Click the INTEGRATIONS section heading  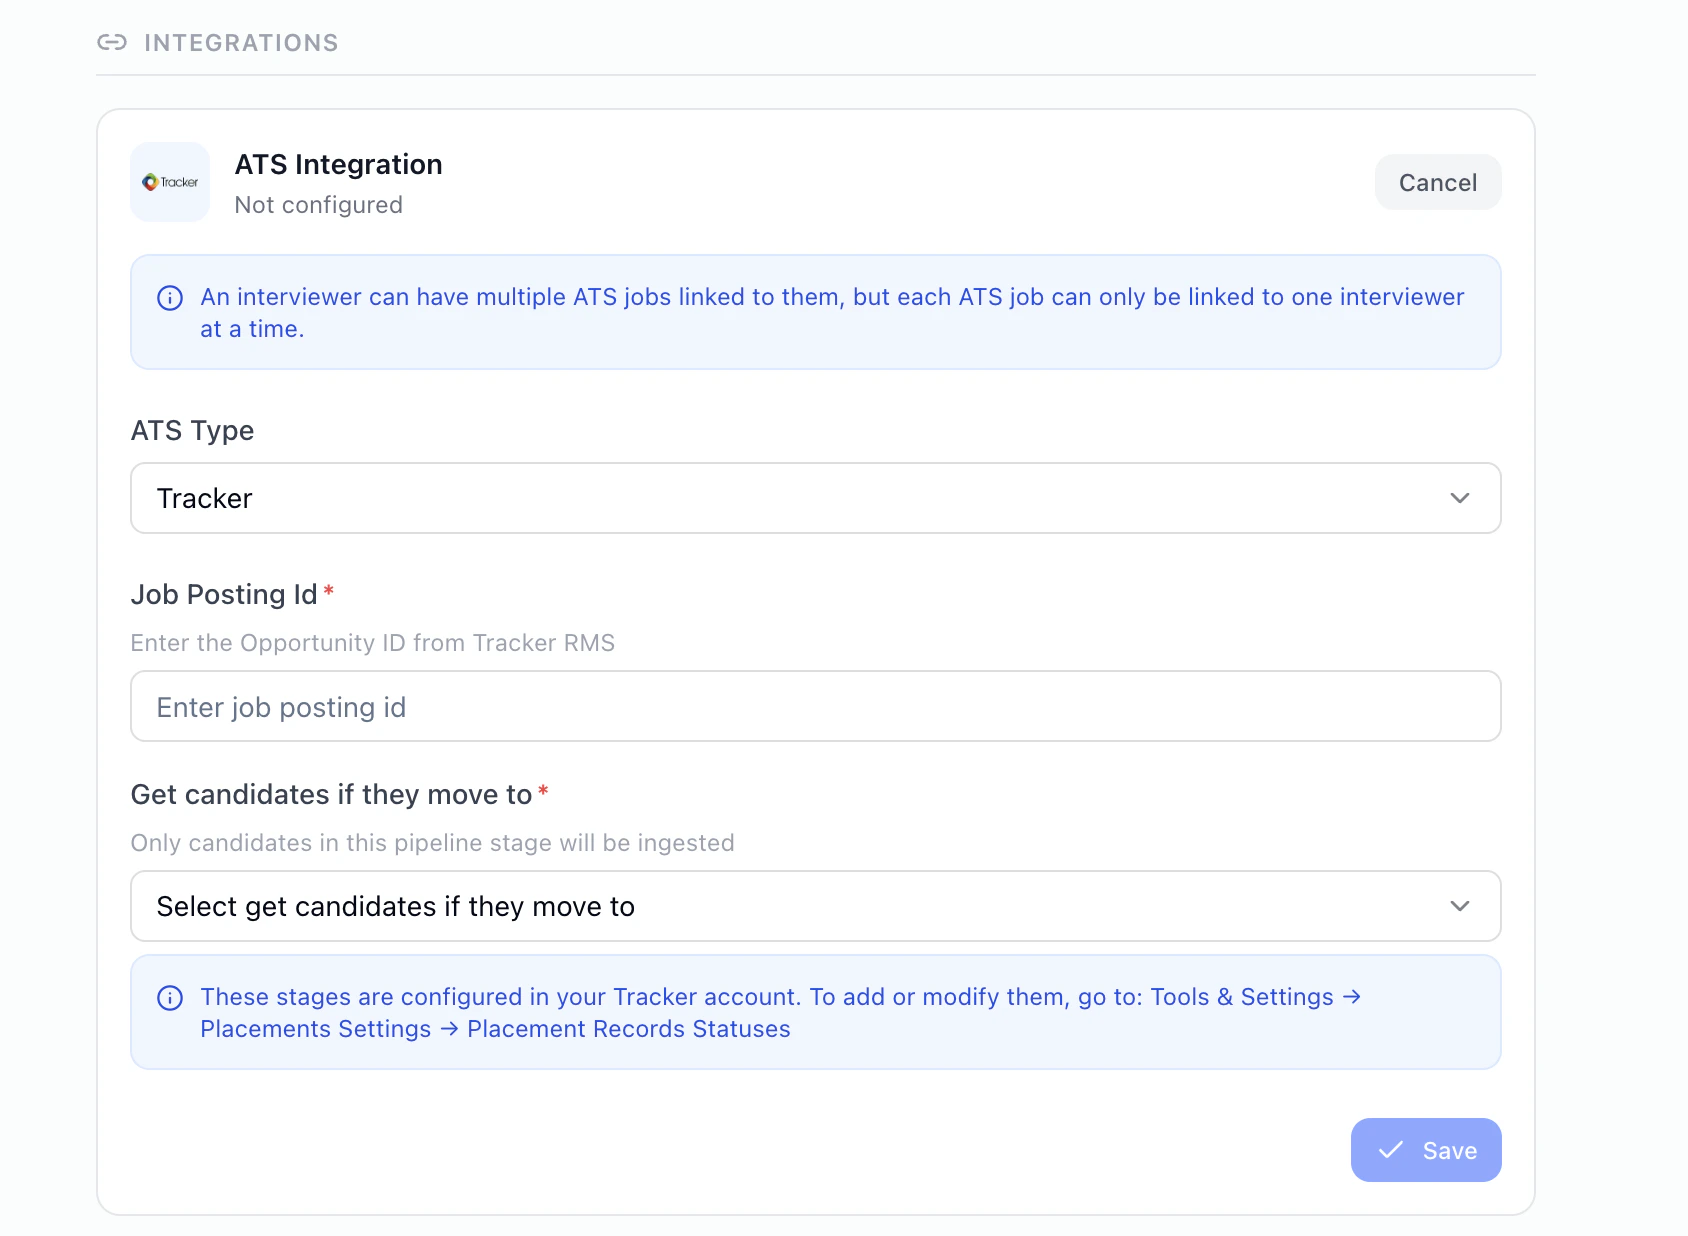point(241,43)
